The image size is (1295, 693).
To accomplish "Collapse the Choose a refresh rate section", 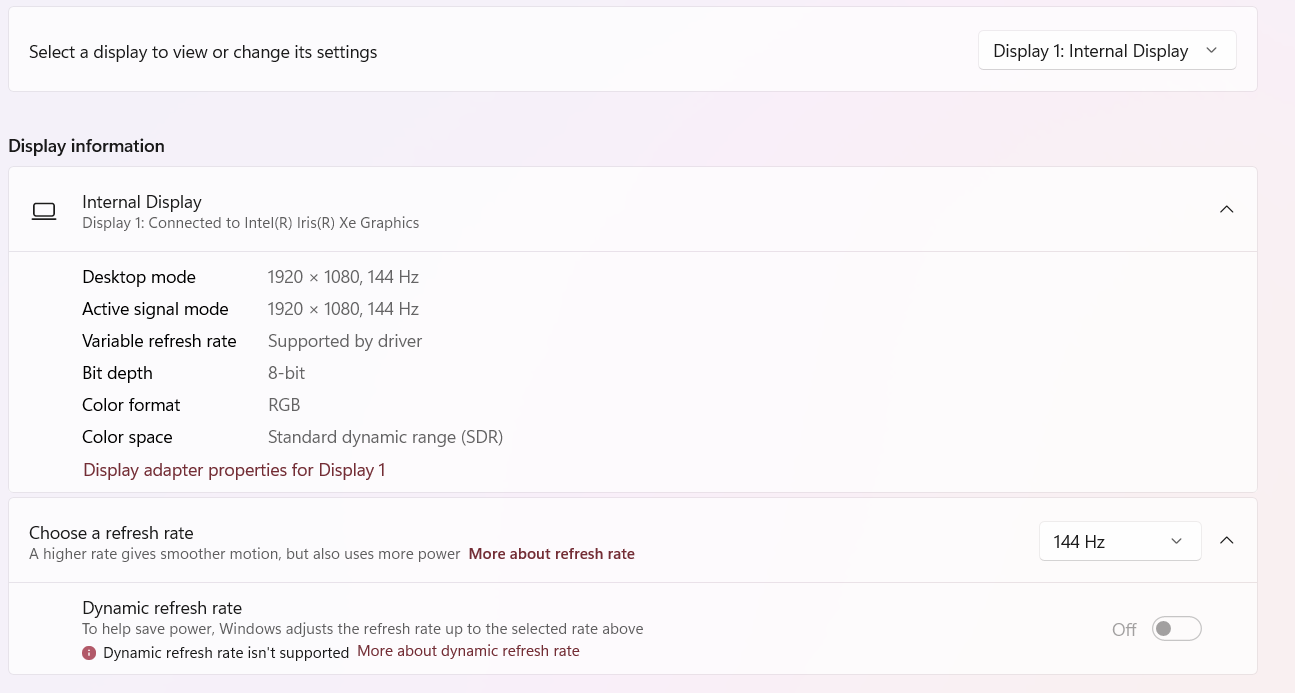I will [x=1227, y=540].
